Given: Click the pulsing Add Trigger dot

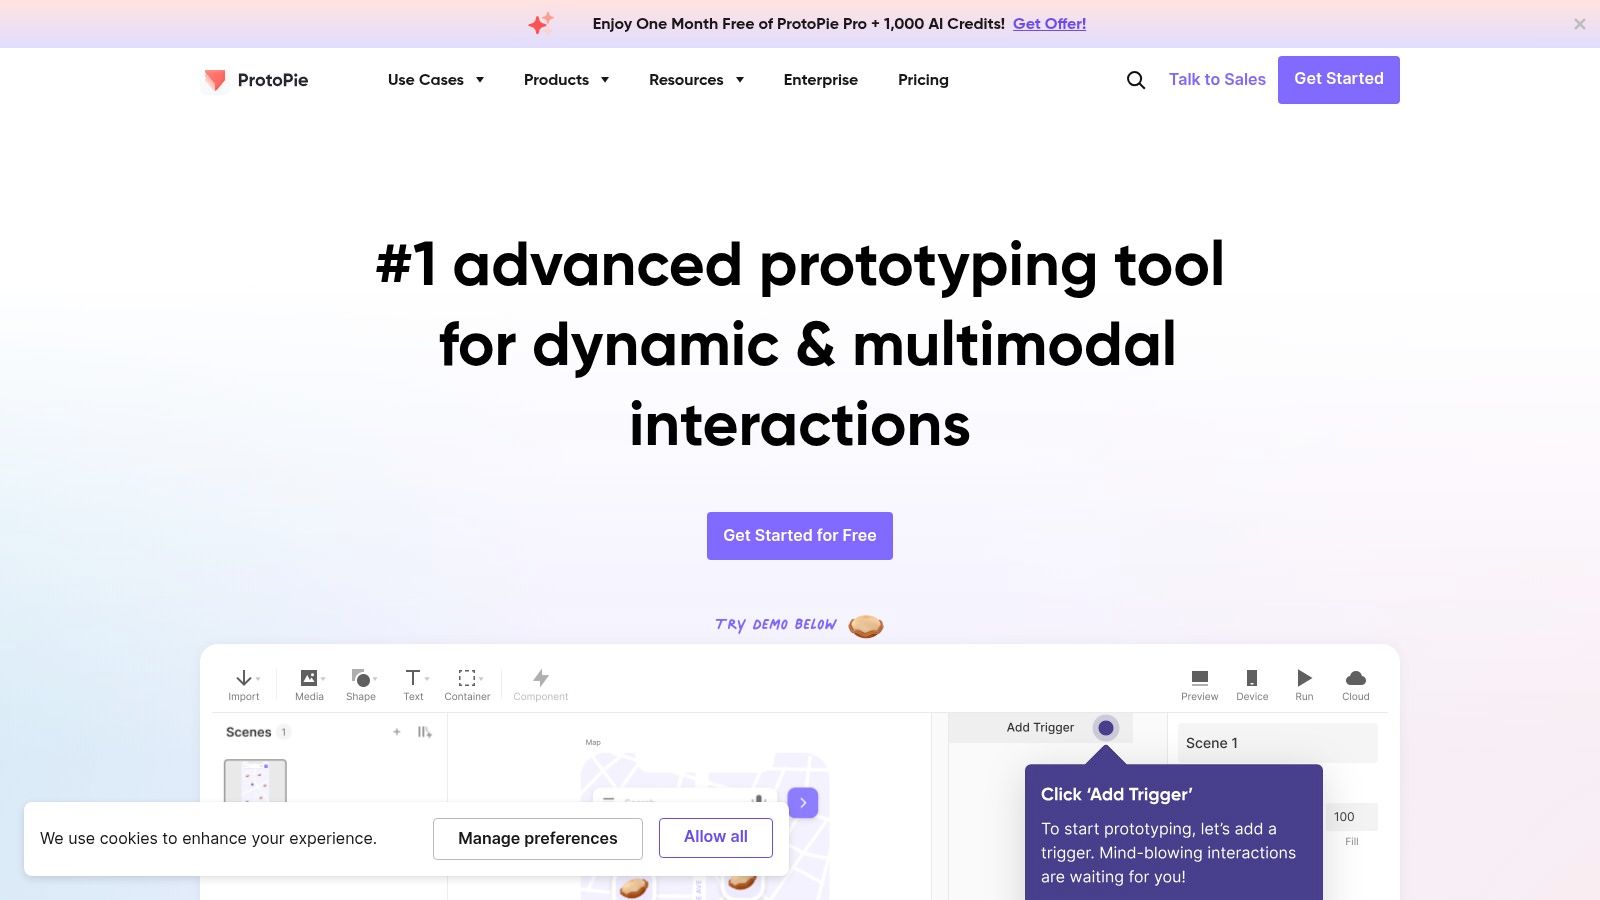Looking at the screenshot, I should coord(1106,728).
